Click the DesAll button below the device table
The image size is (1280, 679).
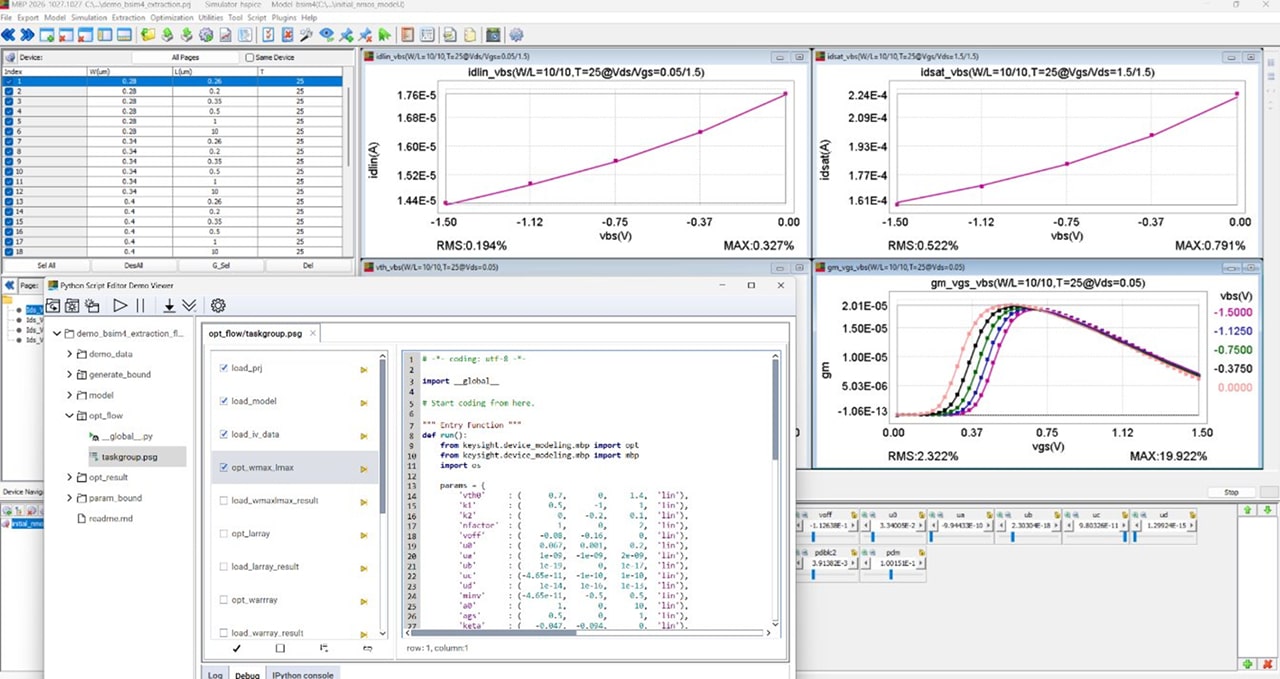133,265
